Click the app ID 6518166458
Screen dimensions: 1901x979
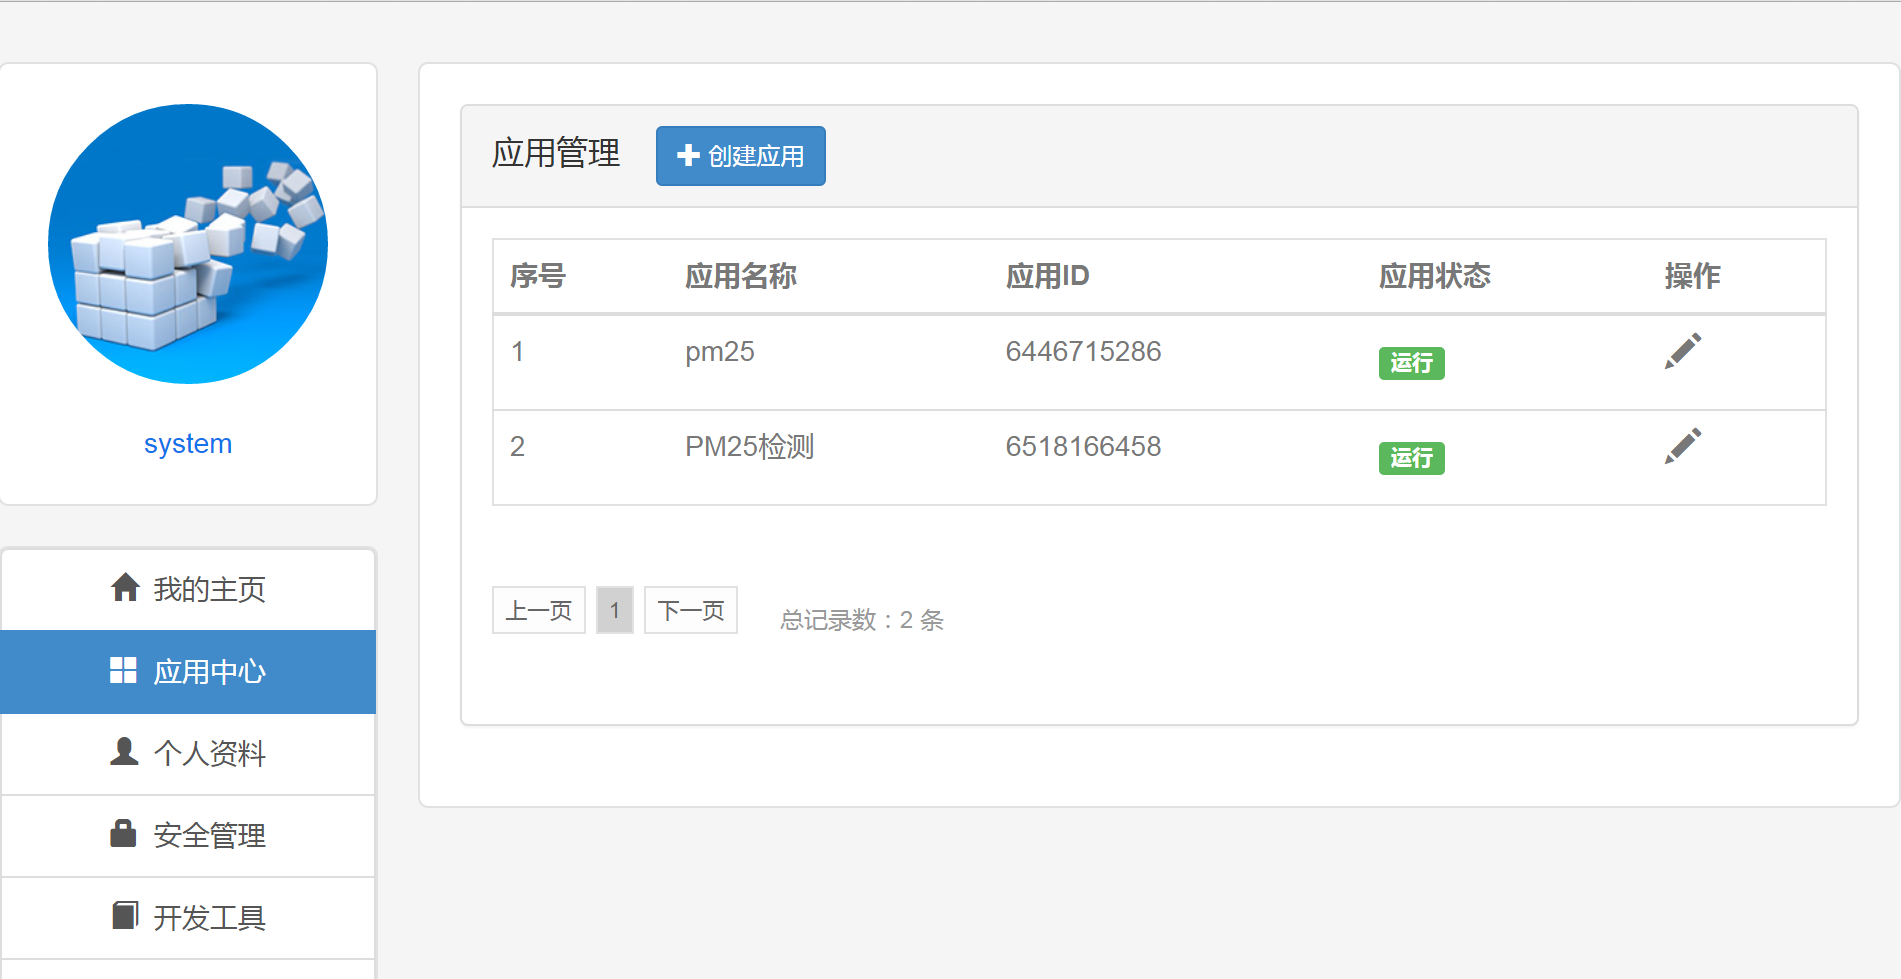click(1083, 447)
